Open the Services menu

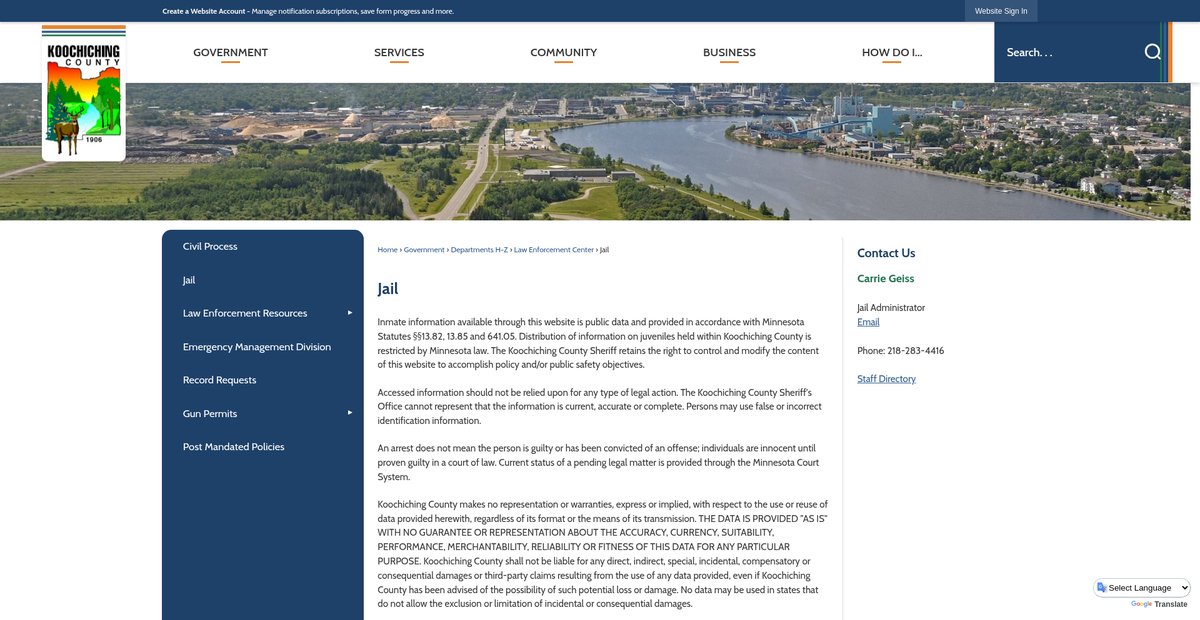point(399,53)
